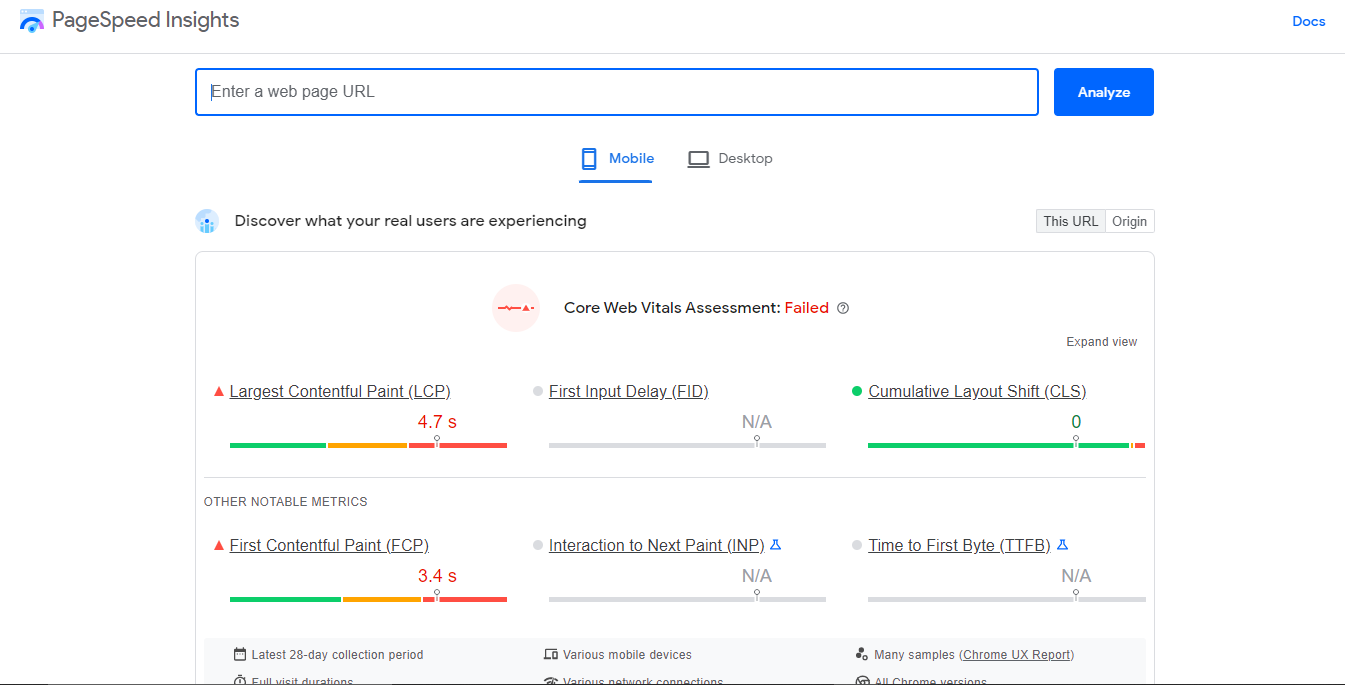Click the experimental flask icon beside INP

(x=775, y=545)
